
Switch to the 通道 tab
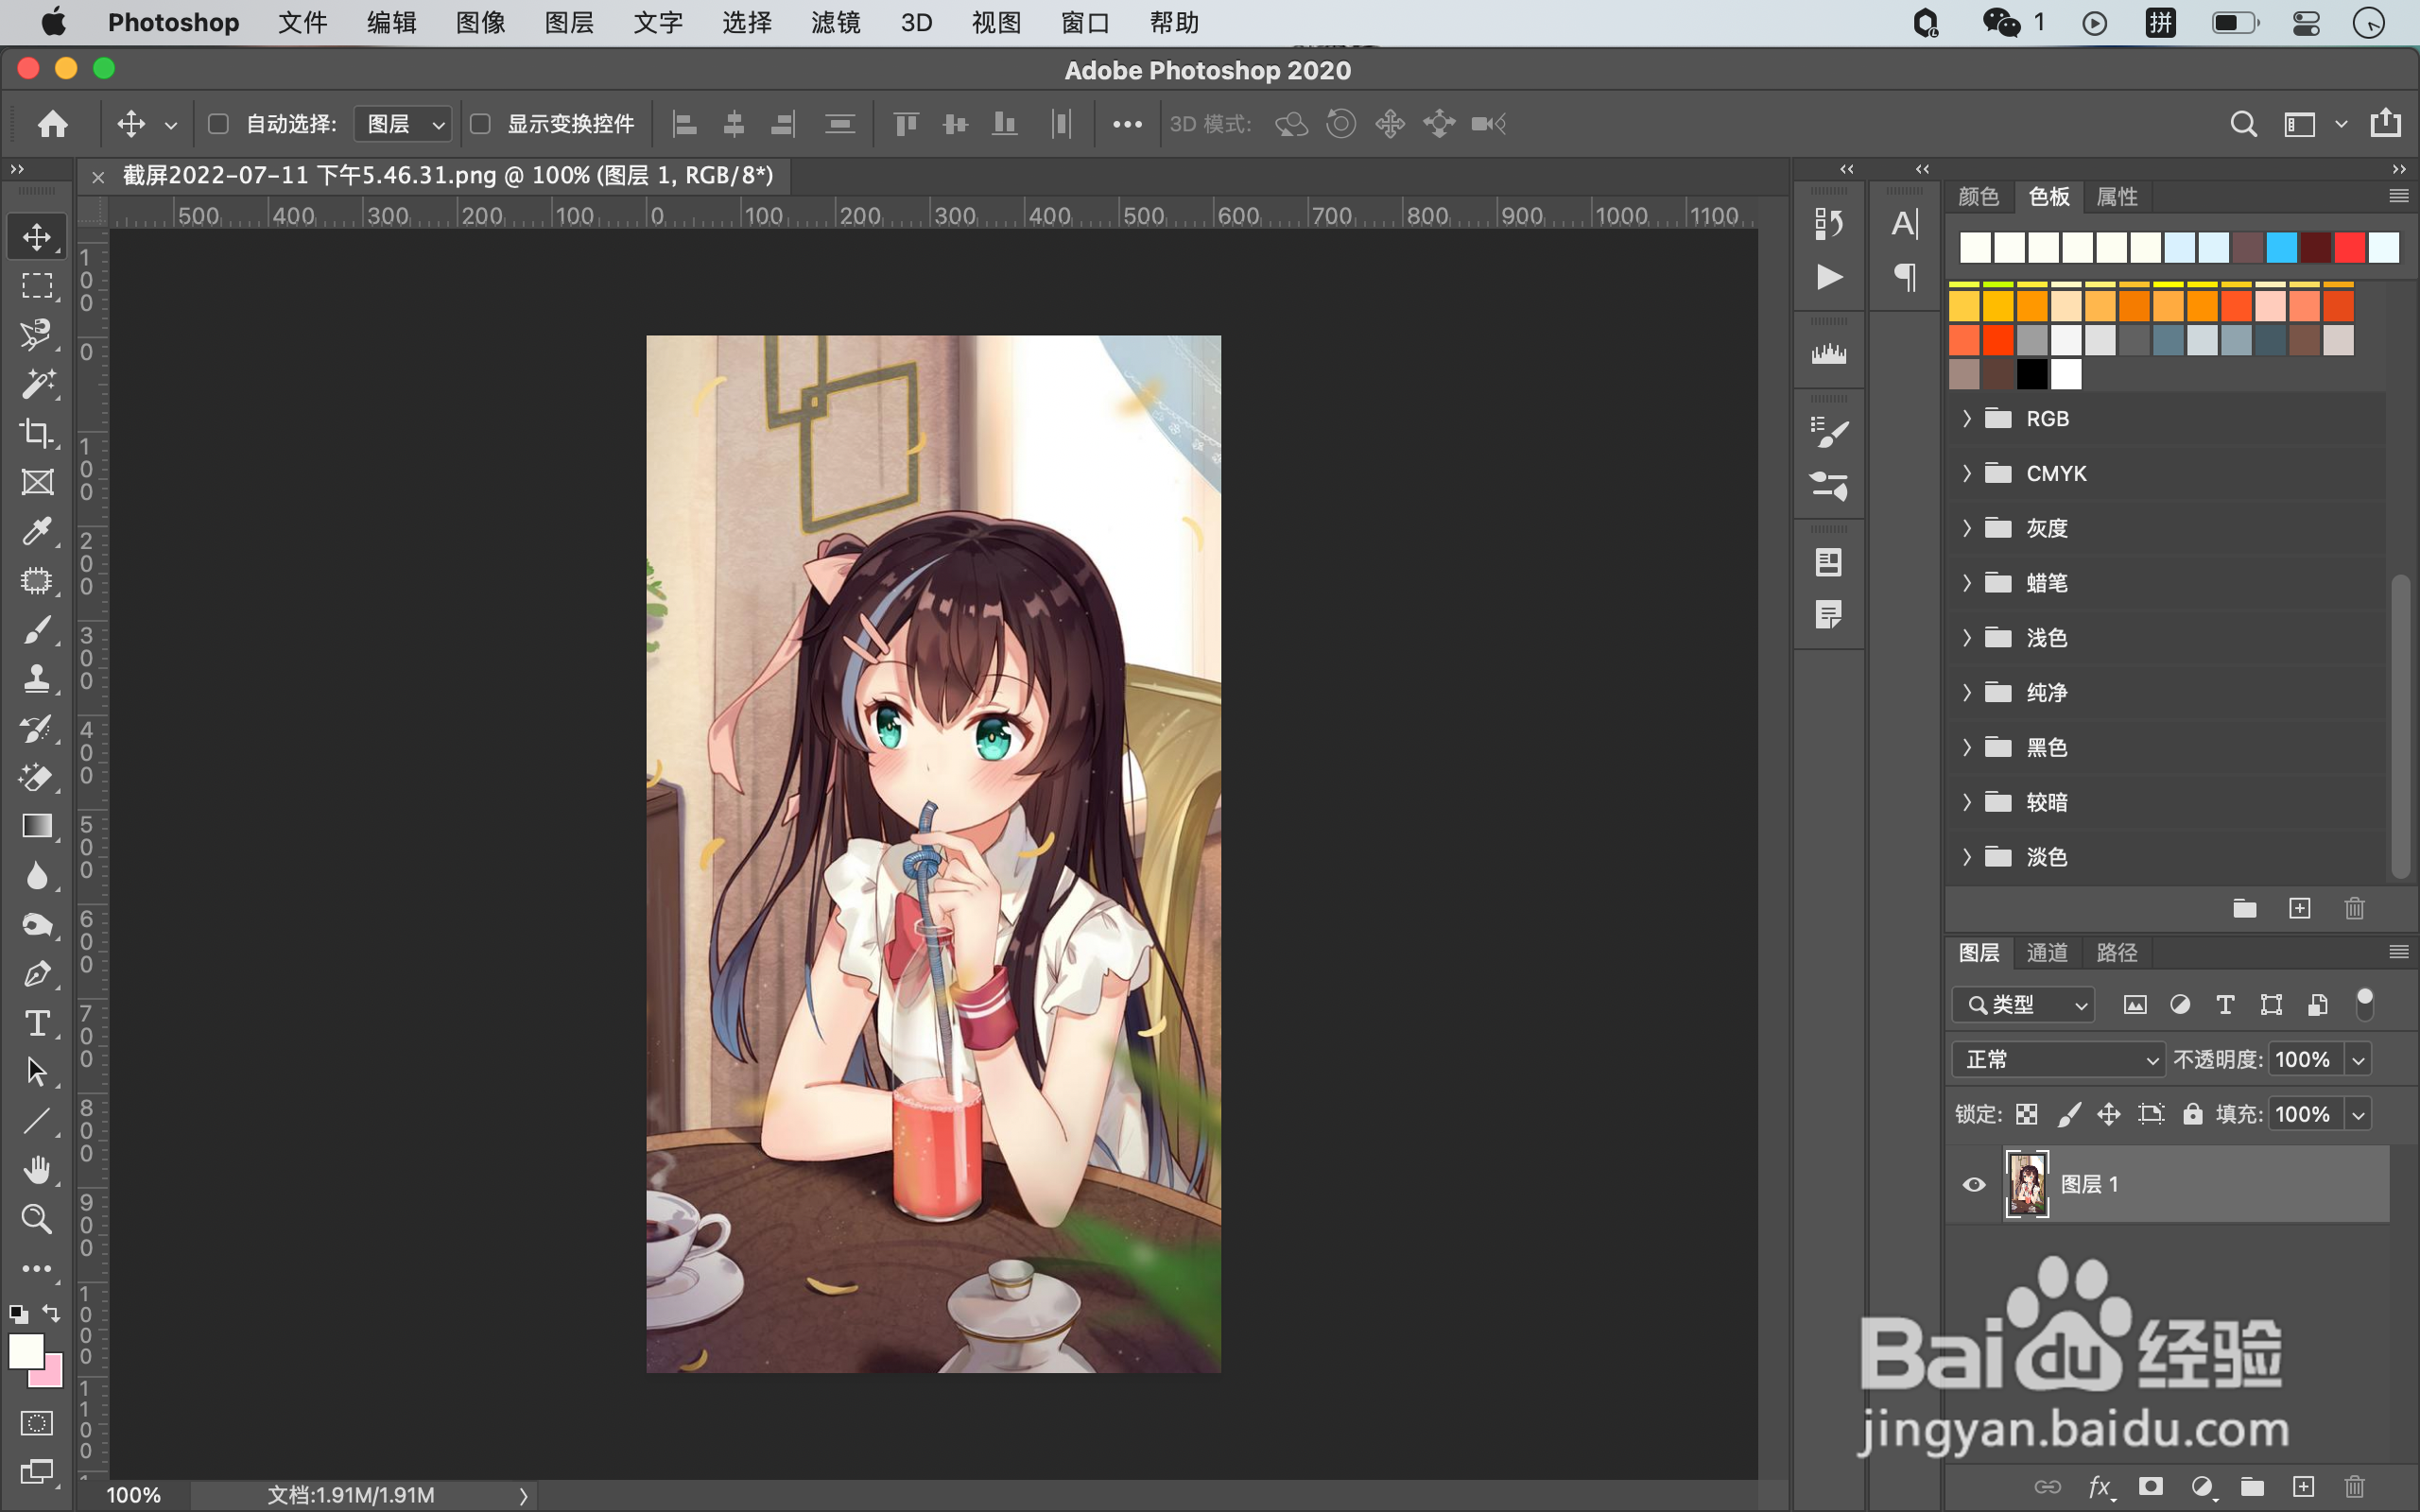click(x=2047, y=953)
